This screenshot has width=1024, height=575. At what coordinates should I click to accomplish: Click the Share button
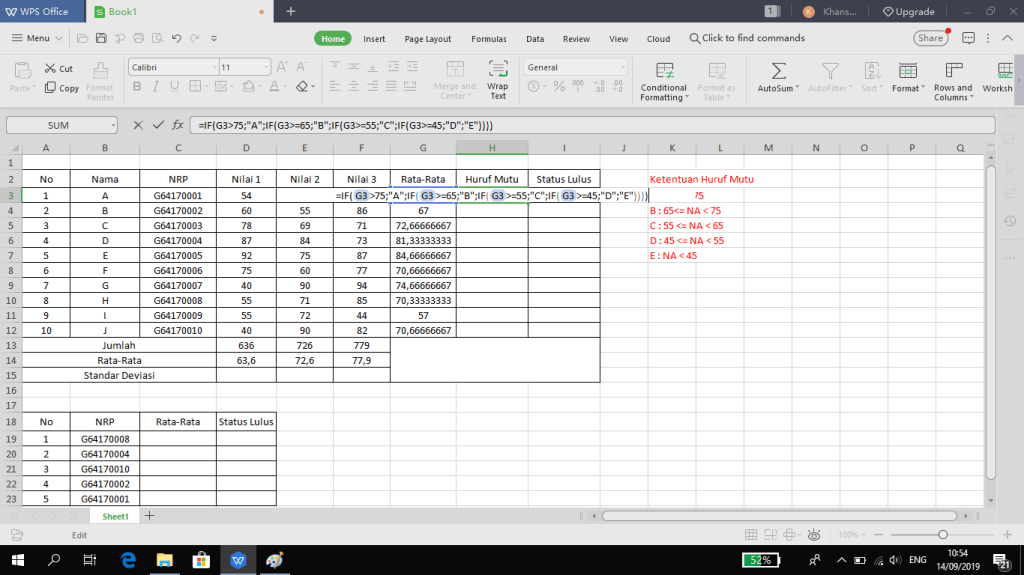pos(930,38)
